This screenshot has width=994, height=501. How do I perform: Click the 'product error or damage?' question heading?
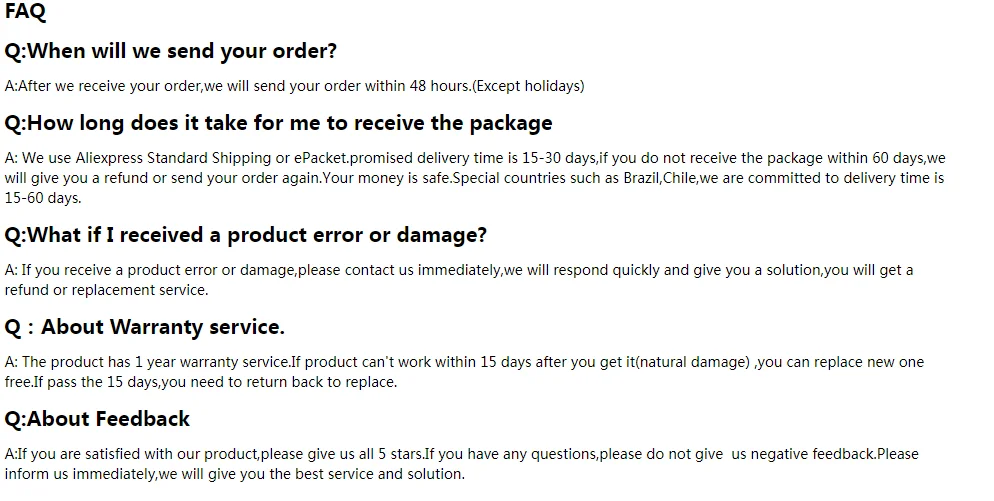[x=356, y=235]
